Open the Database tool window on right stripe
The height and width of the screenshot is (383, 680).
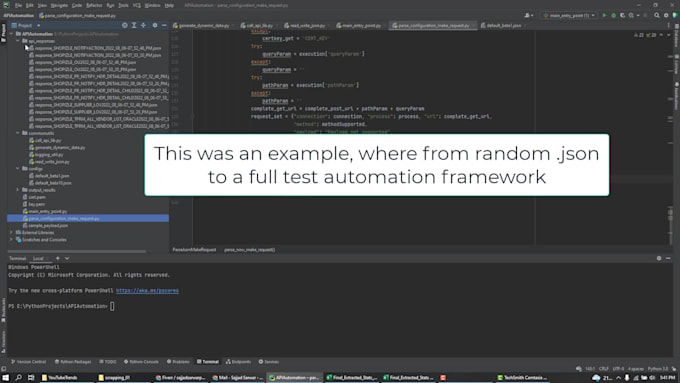676,37
